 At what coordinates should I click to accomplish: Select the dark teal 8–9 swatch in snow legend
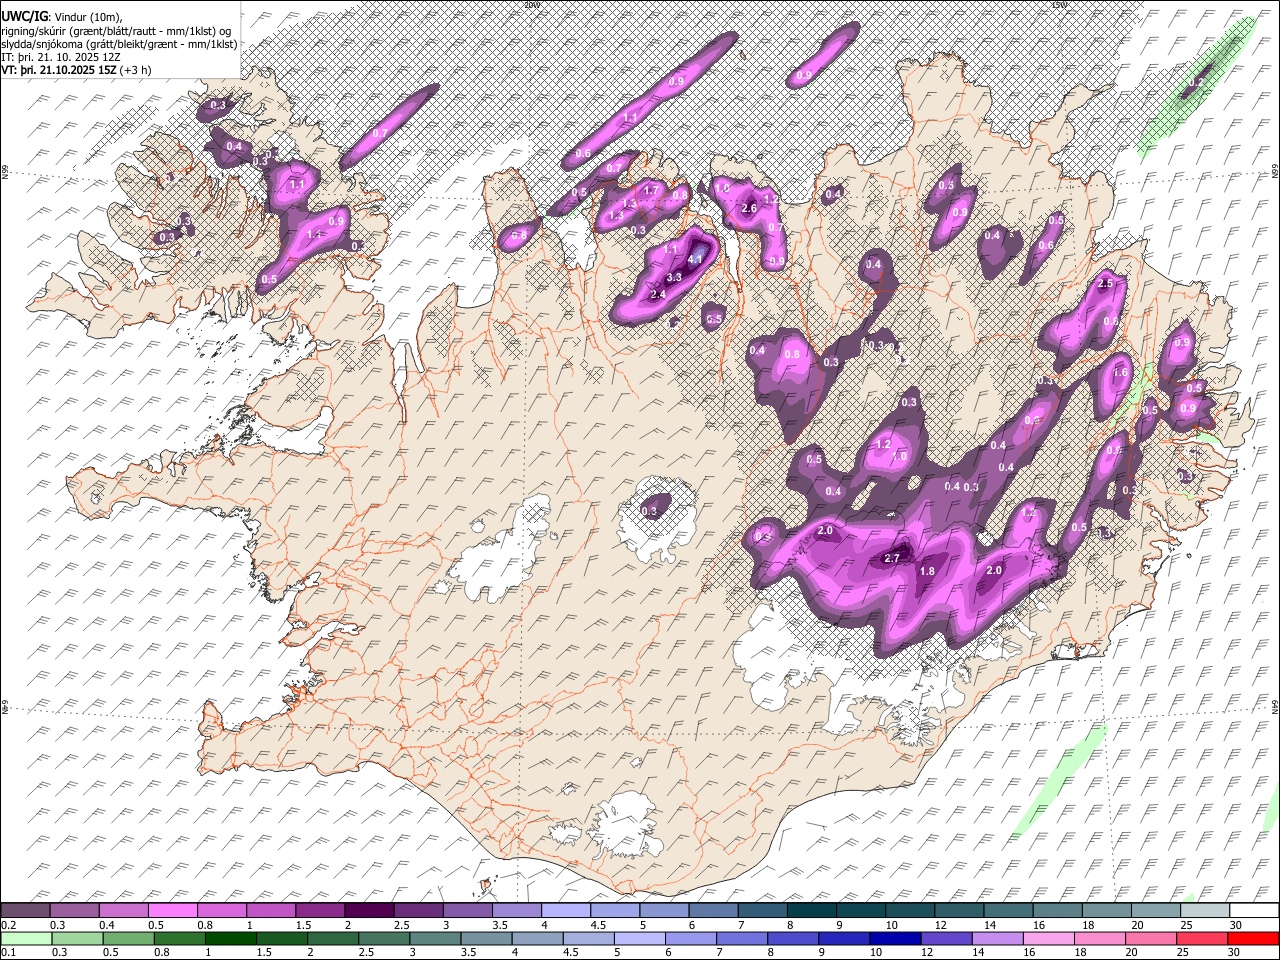tap(812, 911)
